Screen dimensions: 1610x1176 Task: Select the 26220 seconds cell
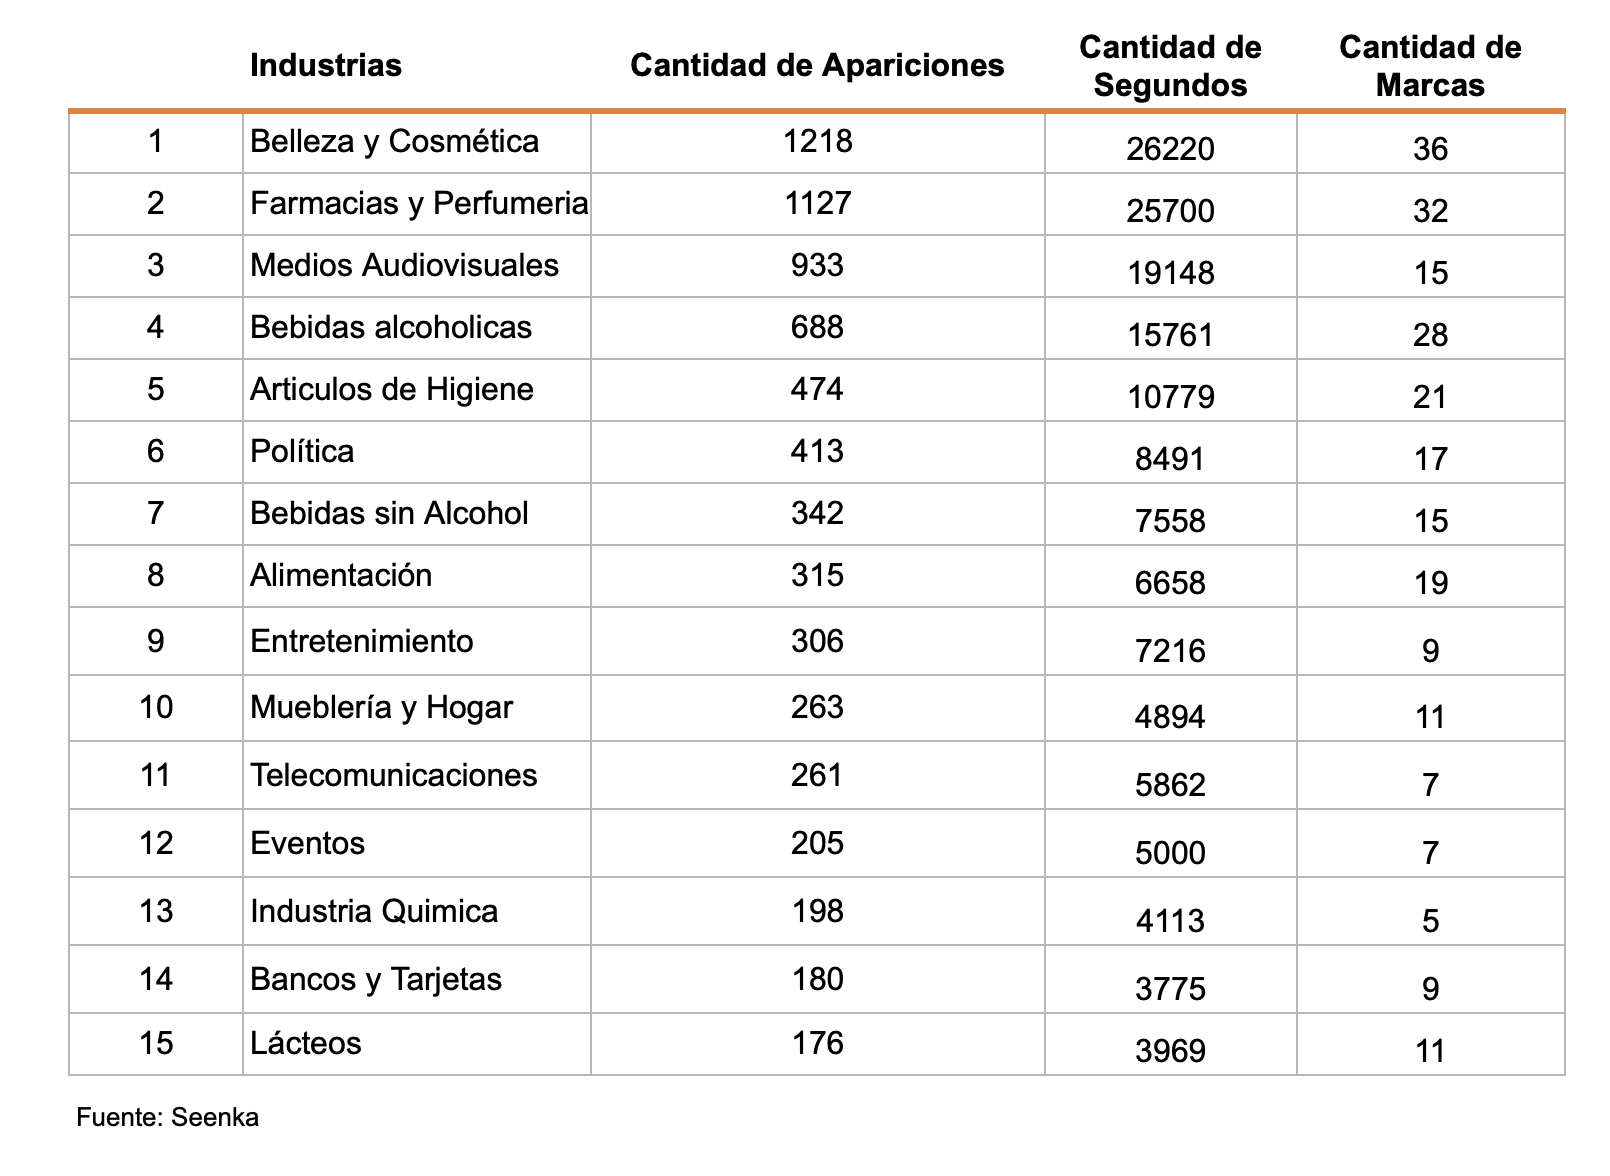click(x=1170, y=149)
